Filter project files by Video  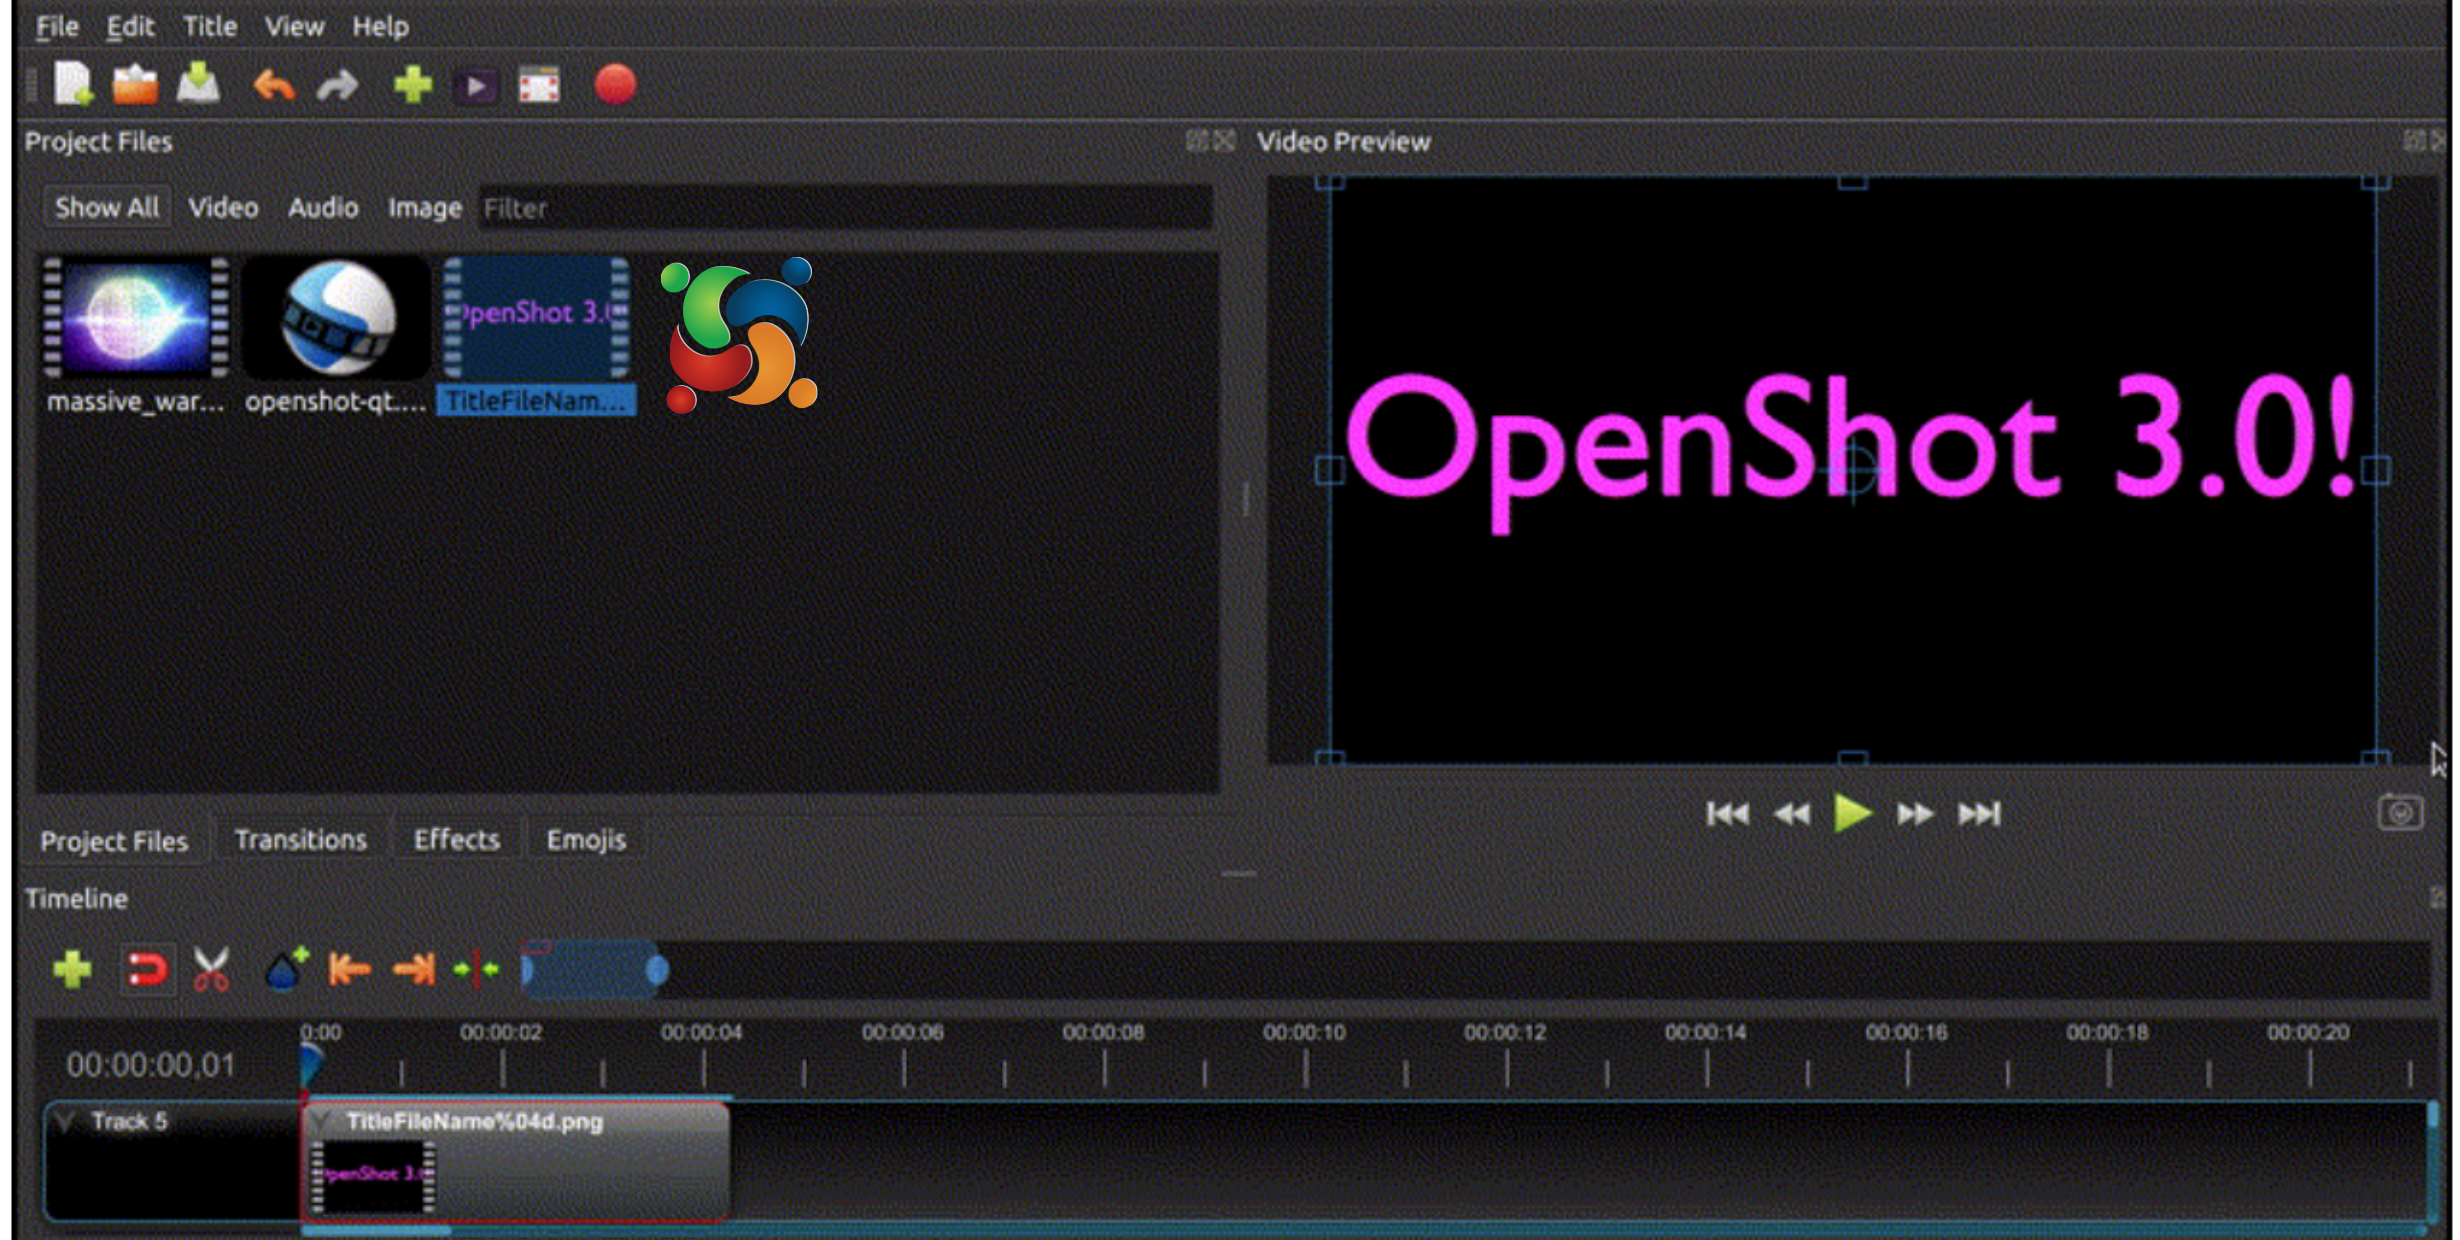point(223,207)
